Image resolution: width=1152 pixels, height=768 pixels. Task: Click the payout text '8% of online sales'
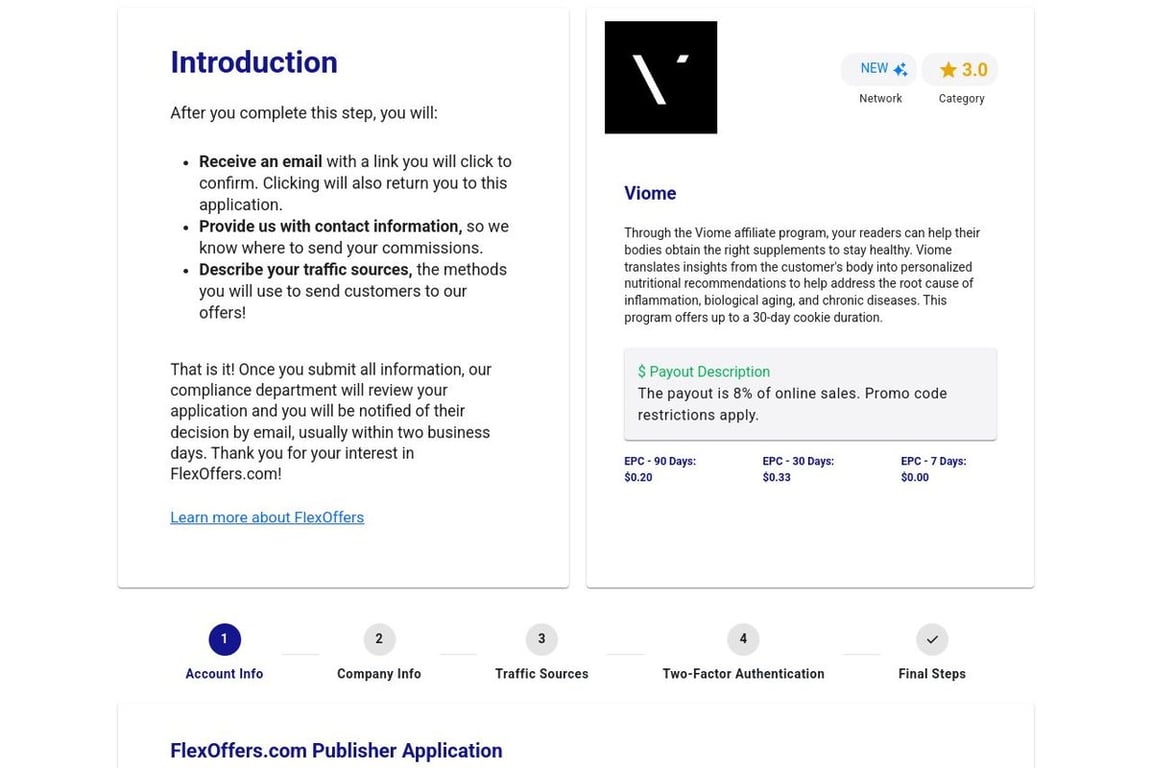(796, 393)
